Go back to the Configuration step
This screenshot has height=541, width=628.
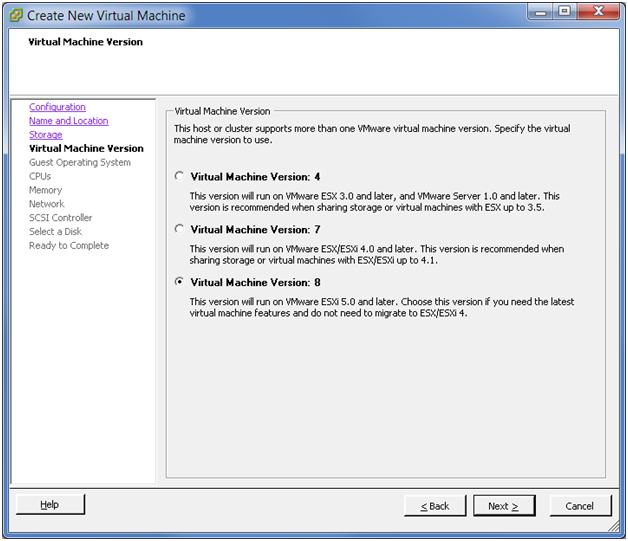coord(57,107)
